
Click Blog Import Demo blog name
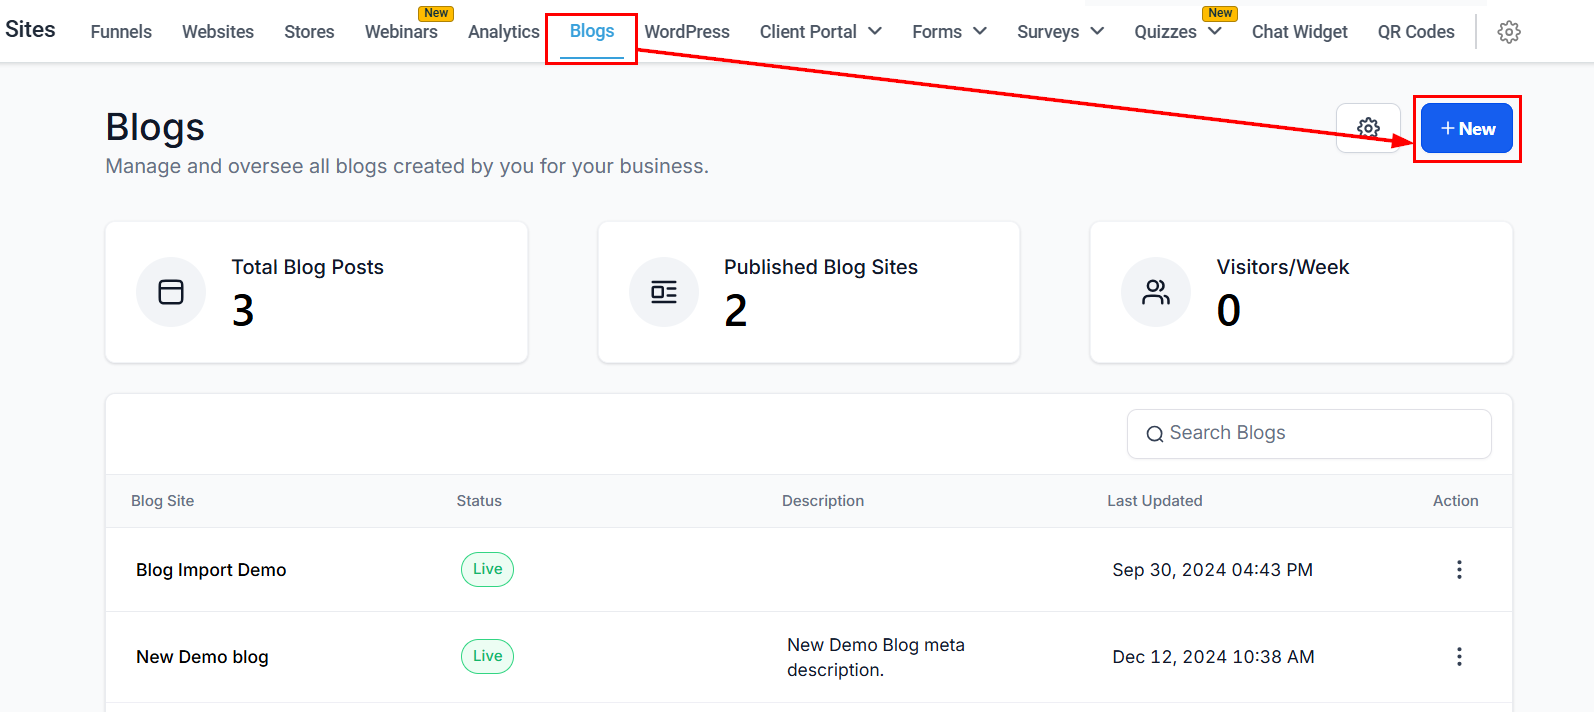(211, 570)
